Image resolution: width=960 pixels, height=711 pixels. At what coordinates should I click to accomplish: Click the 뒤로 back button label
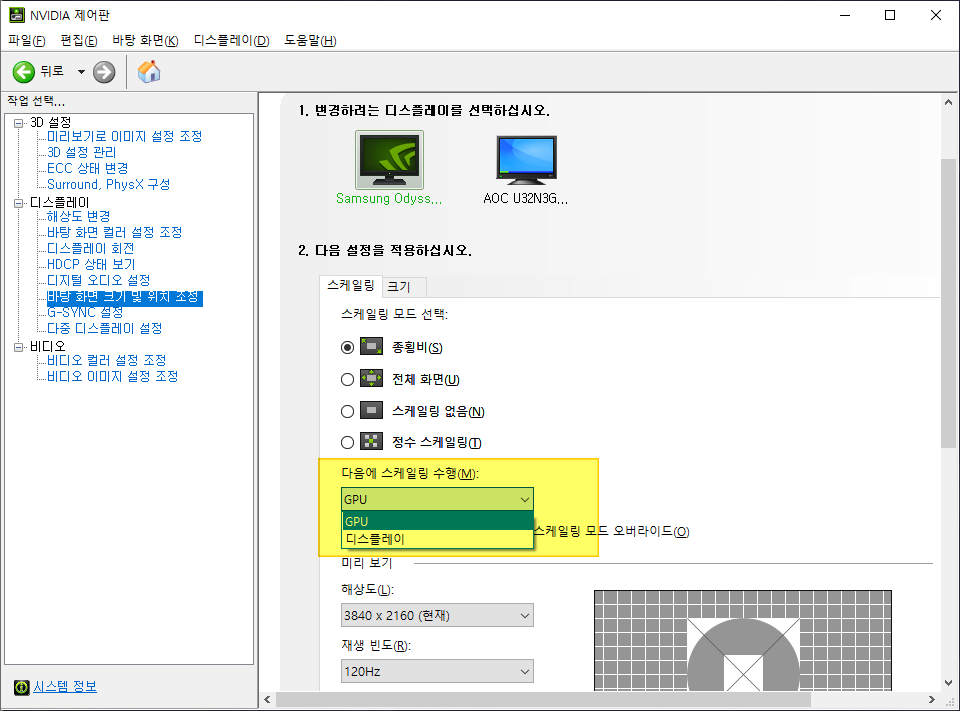pos(52,72)
